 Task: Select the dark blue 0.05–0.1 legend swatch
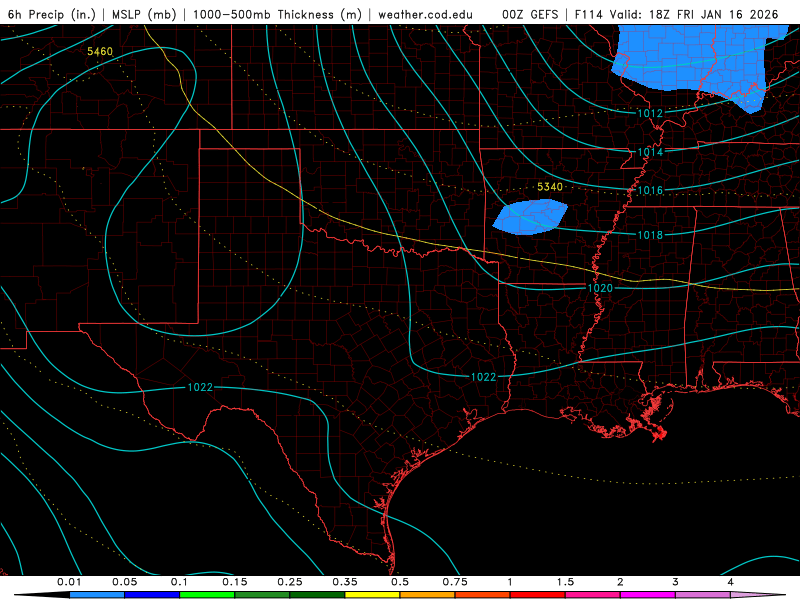click(x=152, y=595)
